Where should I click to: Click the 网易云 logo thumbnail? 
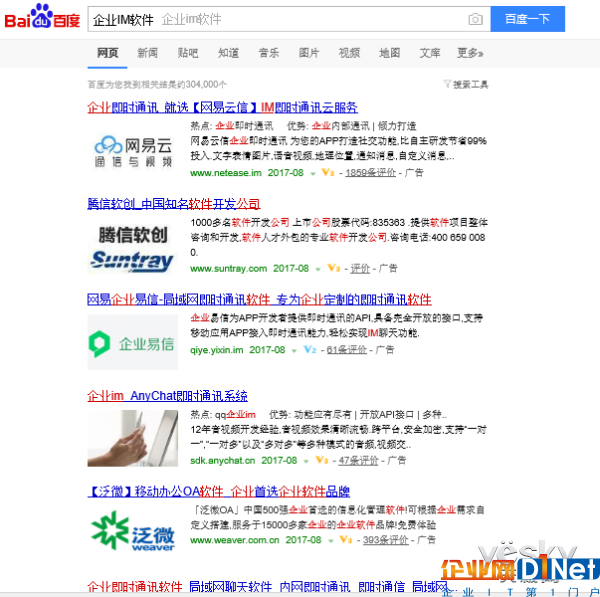tap(133, 151)
